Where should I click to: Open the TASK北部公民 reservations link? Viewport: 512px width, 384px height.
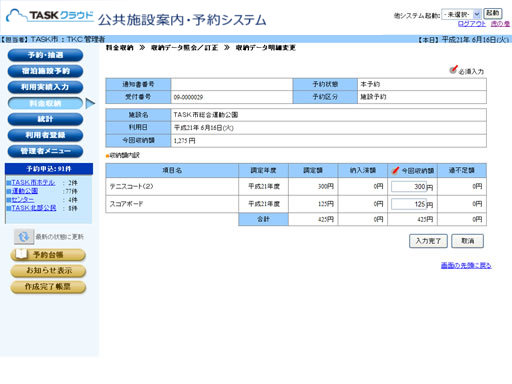click(34, 208)
